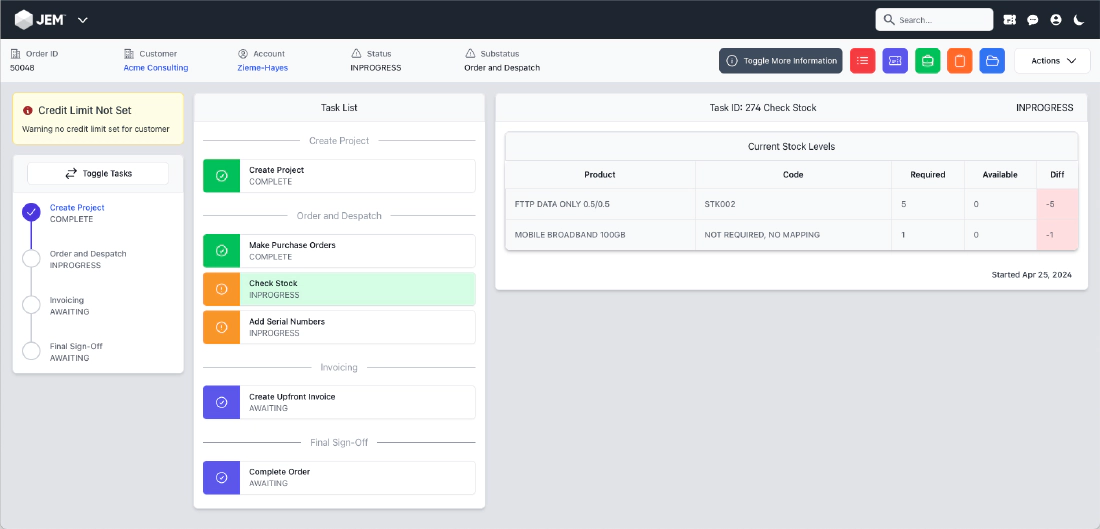Open Create Project task in Task List
The width and height of the screenshot is (1100, 529).
click(x=339, y=176)
